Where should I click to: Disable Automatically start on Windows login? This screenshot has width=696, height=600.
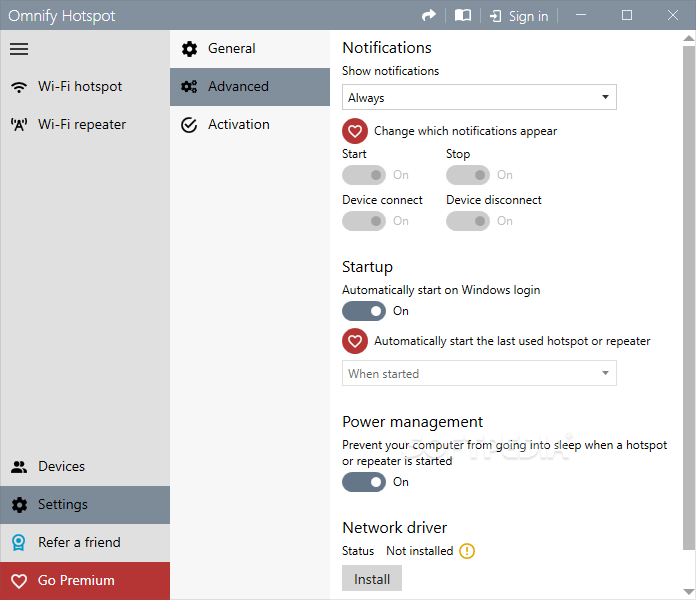click(364, 311)
